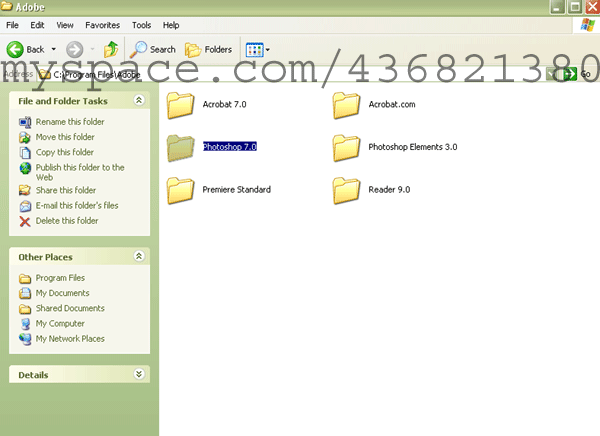The width and height of the screenshot is (600, 436).
Task: Open the Favorites menu
Action: [101, 24]
